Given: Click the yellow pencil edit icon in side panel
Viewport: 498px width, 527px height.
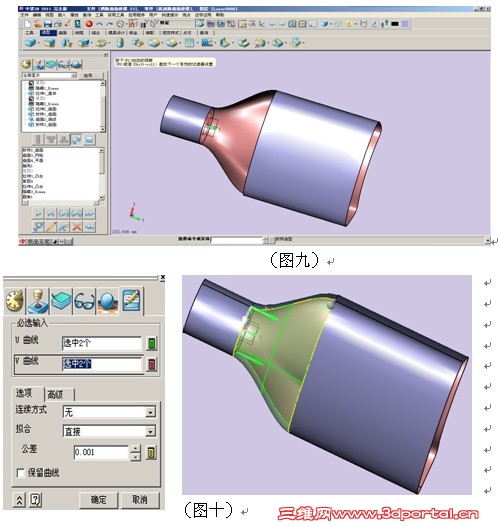Looking at the screenshot, I should (51, 227).
